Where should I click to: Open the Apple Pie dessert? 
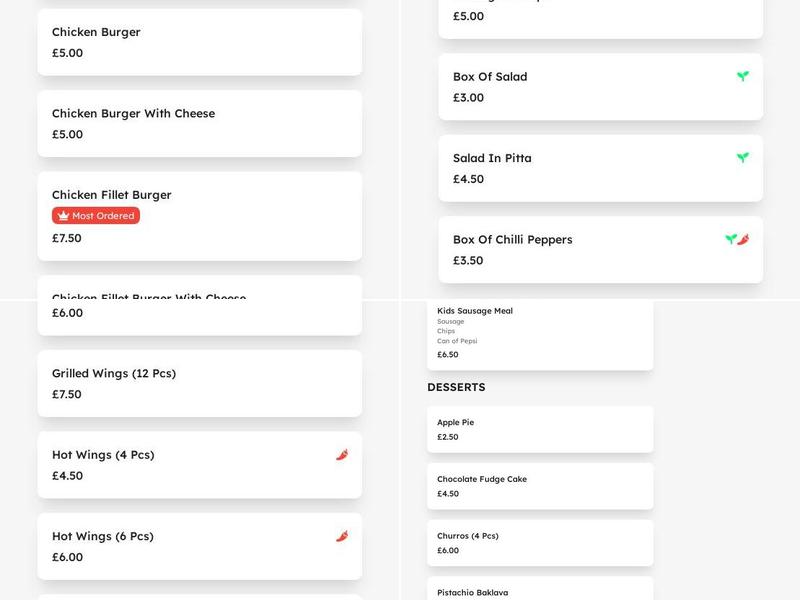pyautogui.click(x=539, y=428)
